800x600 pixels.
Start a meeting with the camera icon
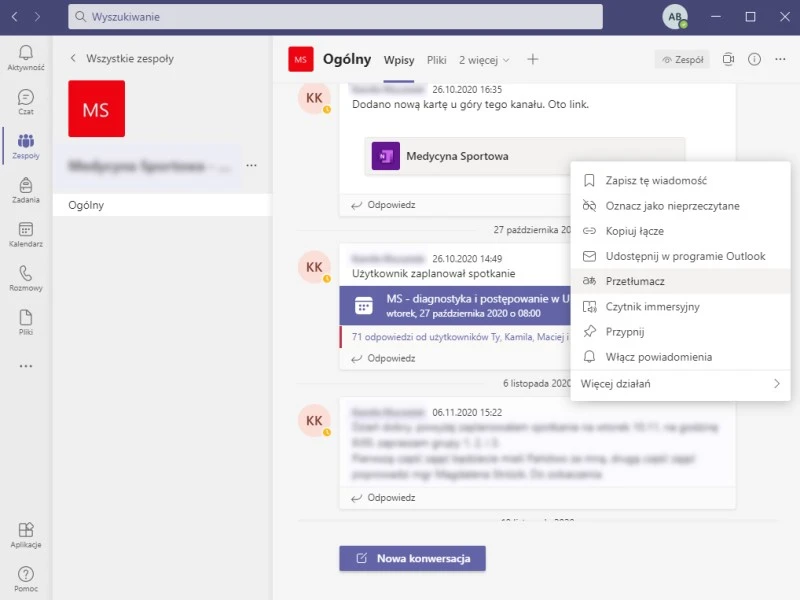728,59
